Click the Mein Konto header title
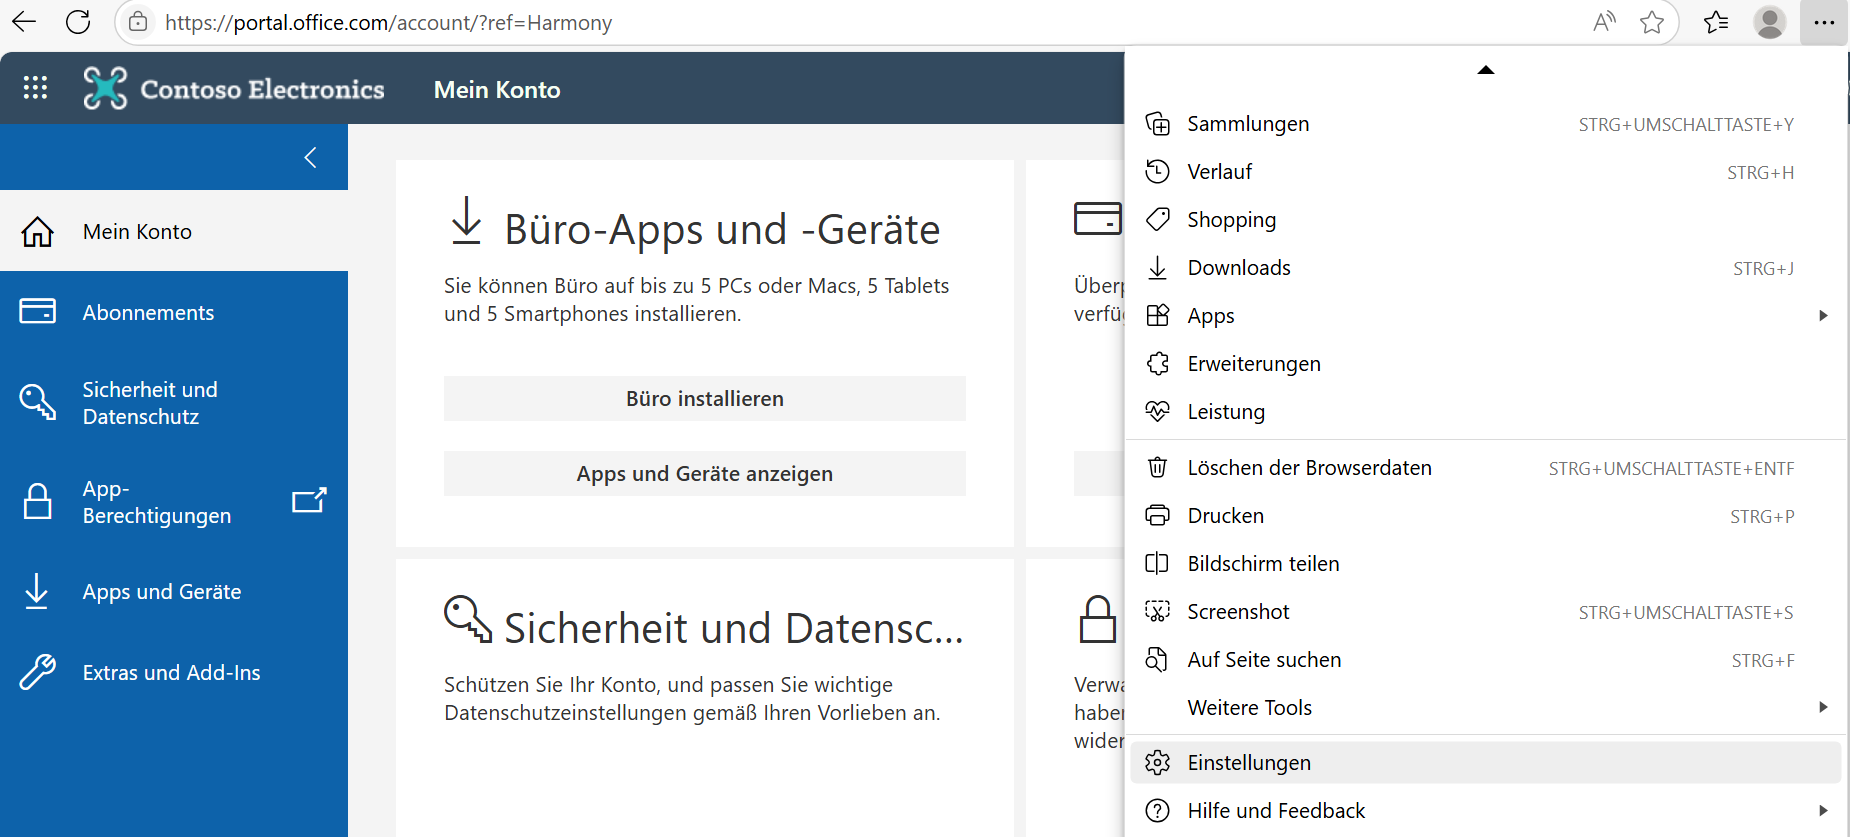 tap(497, 90)
